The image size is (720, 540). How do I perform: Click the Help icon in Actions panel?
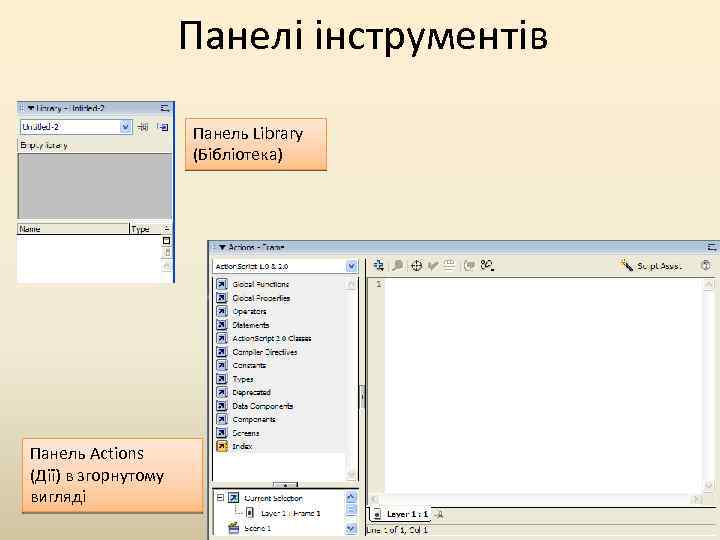pos(706,265)
